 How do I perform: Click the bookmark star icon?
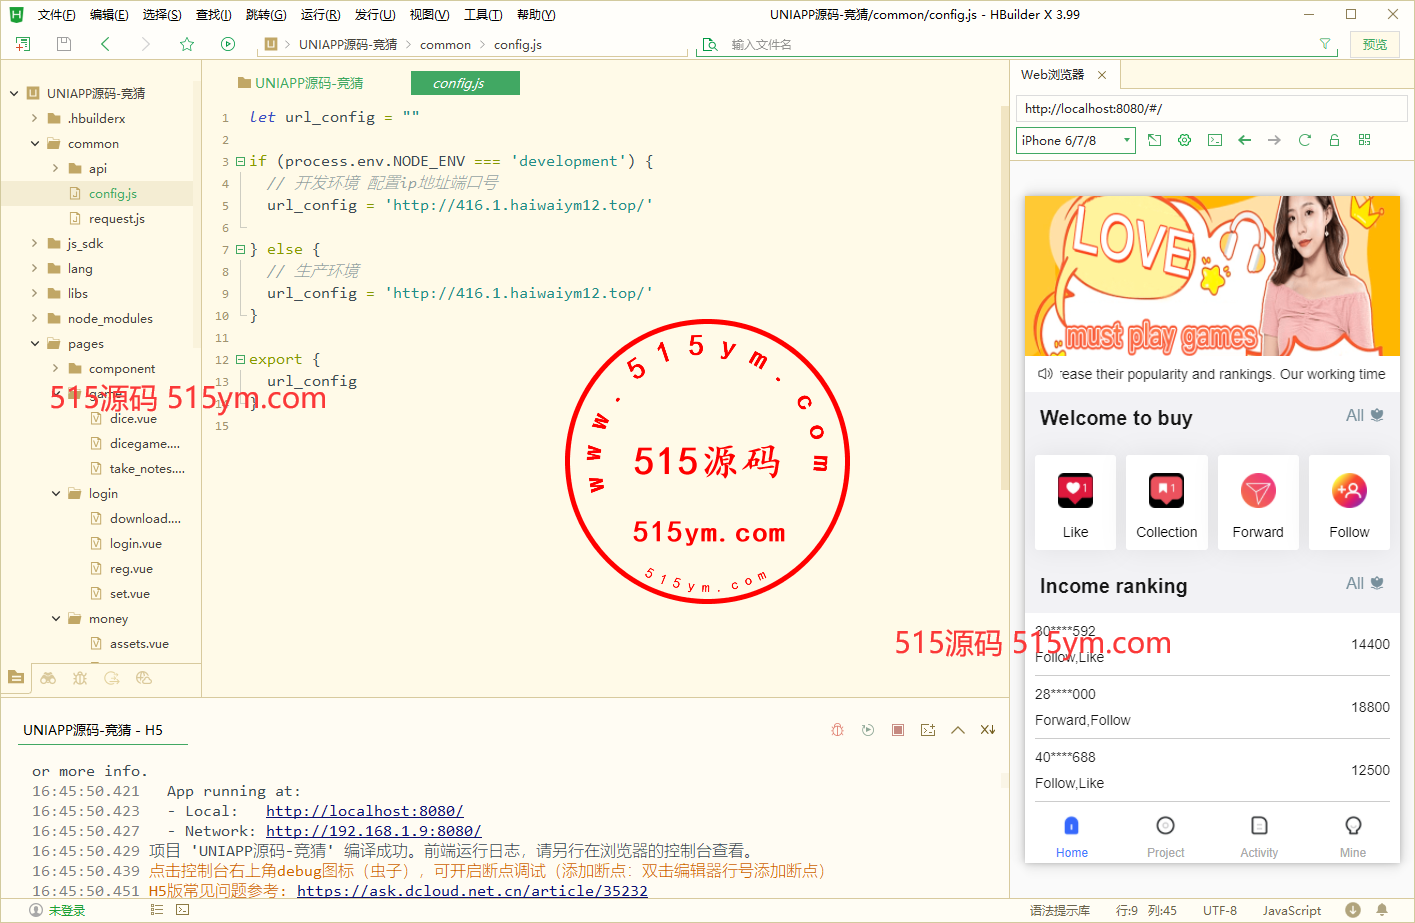pyautogui.click(x=187, y=44)
